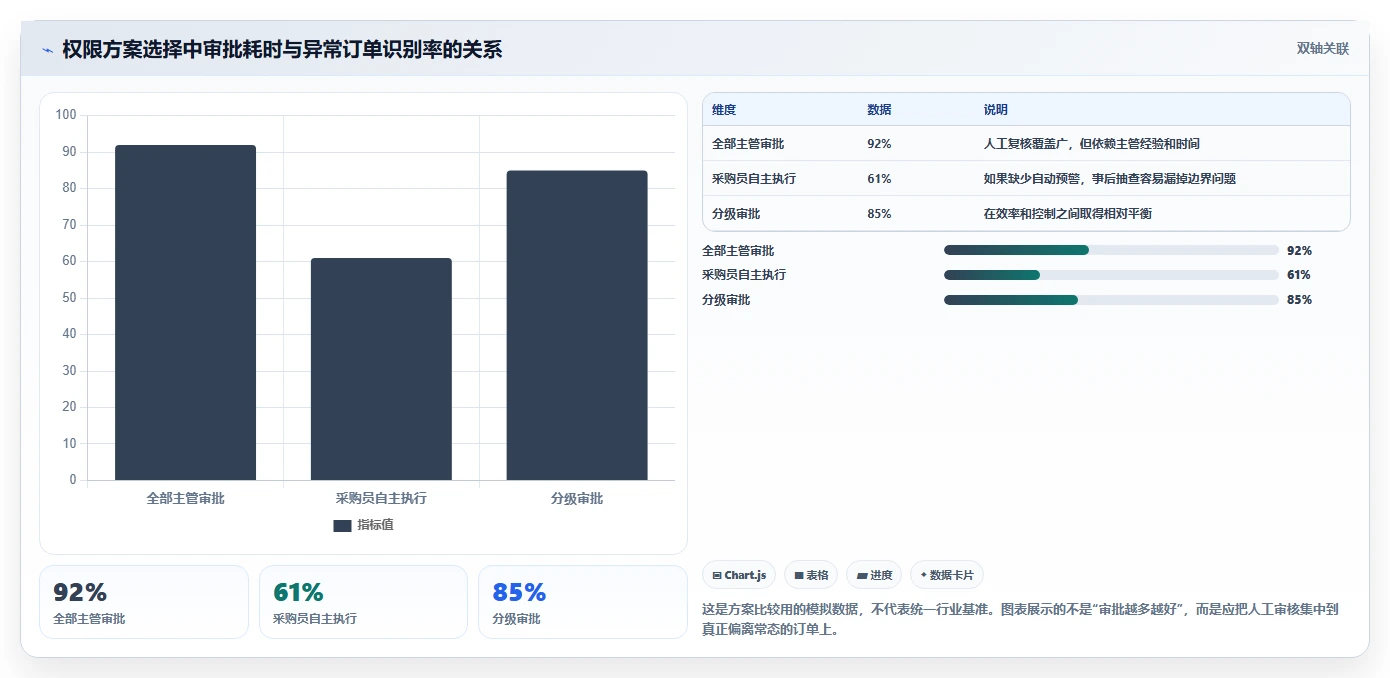Screen dimensions: 1390x678
Task: Click the 全部主管审批 bar in chart
Action: click(x=185, y=313)
